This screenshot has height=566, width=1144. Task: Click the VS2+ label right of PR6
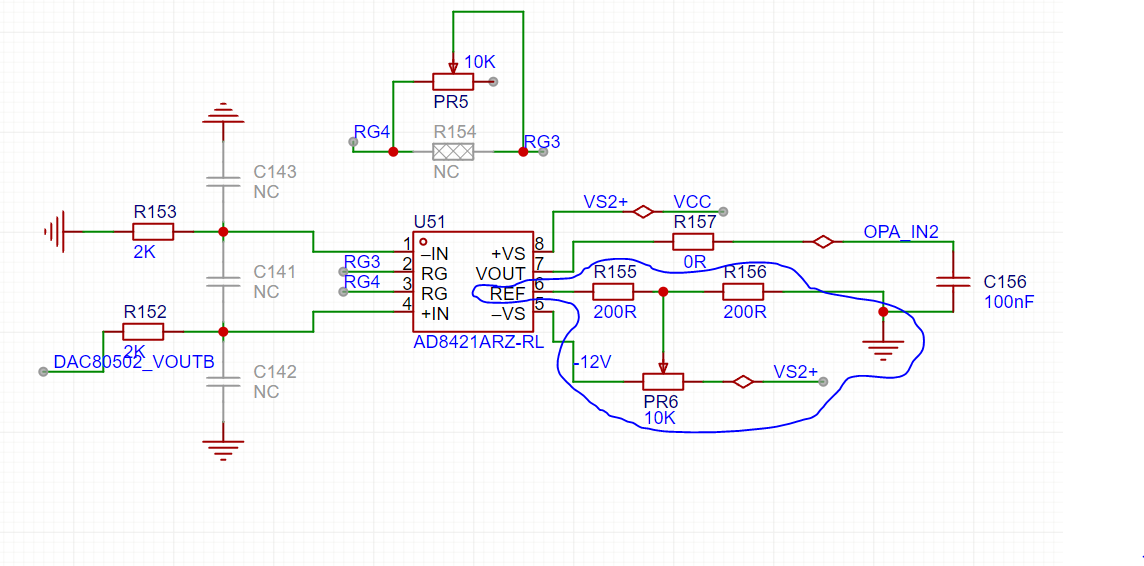coord(796,372)
